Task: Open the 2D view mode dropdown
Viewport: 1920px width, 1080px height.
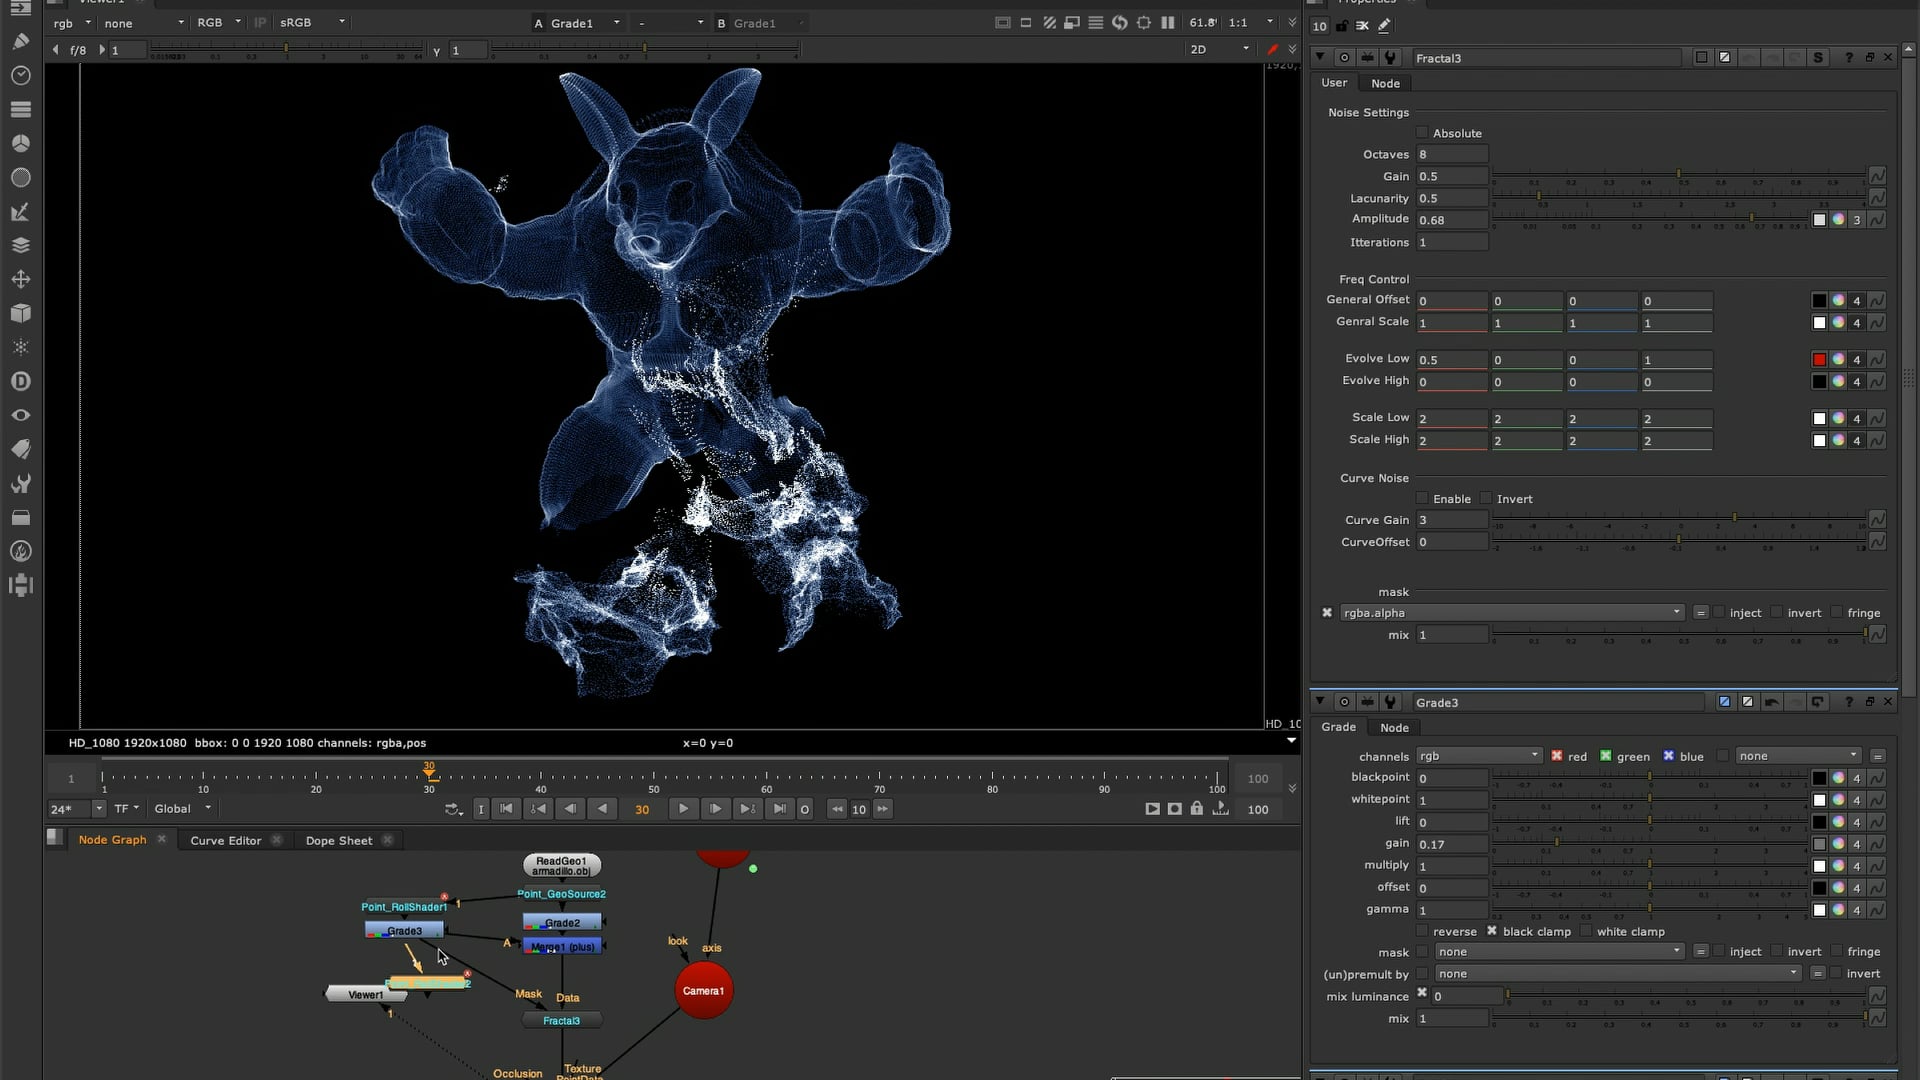Action: tap(1219, 49)
